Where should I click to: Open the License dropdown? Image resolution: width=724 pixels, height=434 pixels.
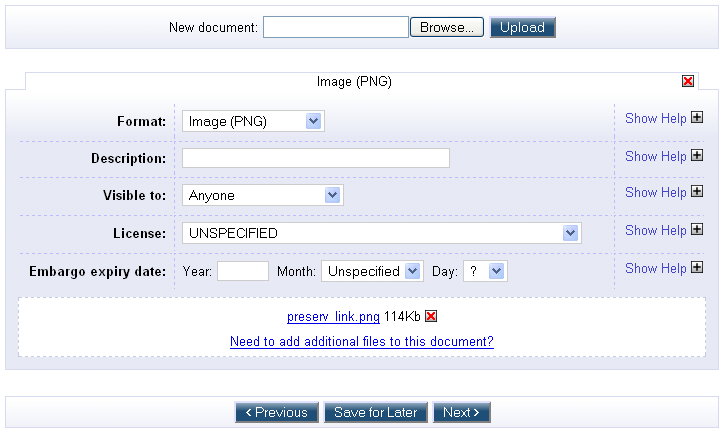tap(381, 233)
